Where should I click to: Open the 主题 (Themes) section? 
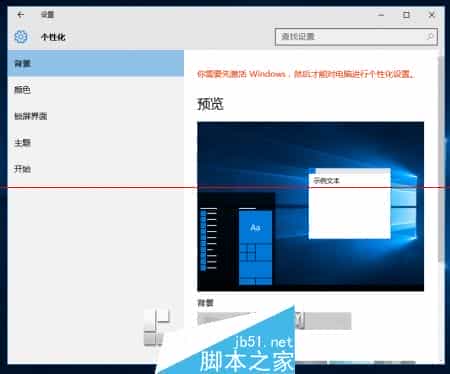tap(96, 143)
